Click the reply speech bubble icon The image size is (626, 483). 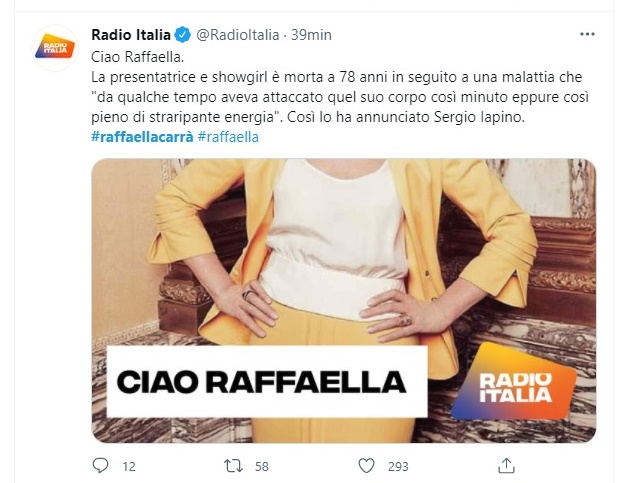coord(100,465)
